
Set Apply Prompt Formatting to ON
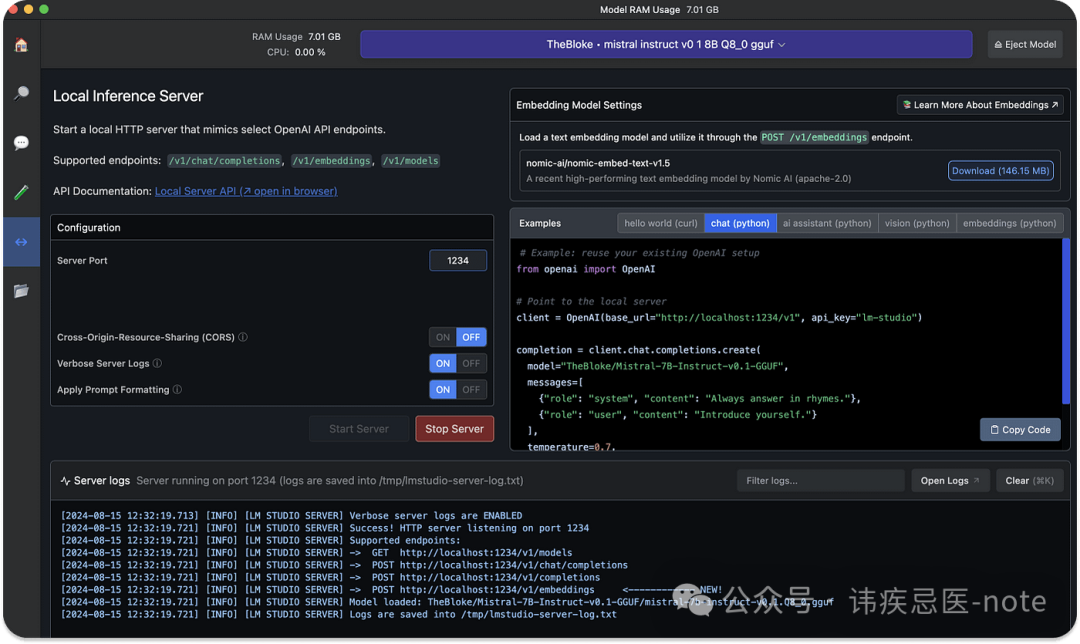[443, 389]
